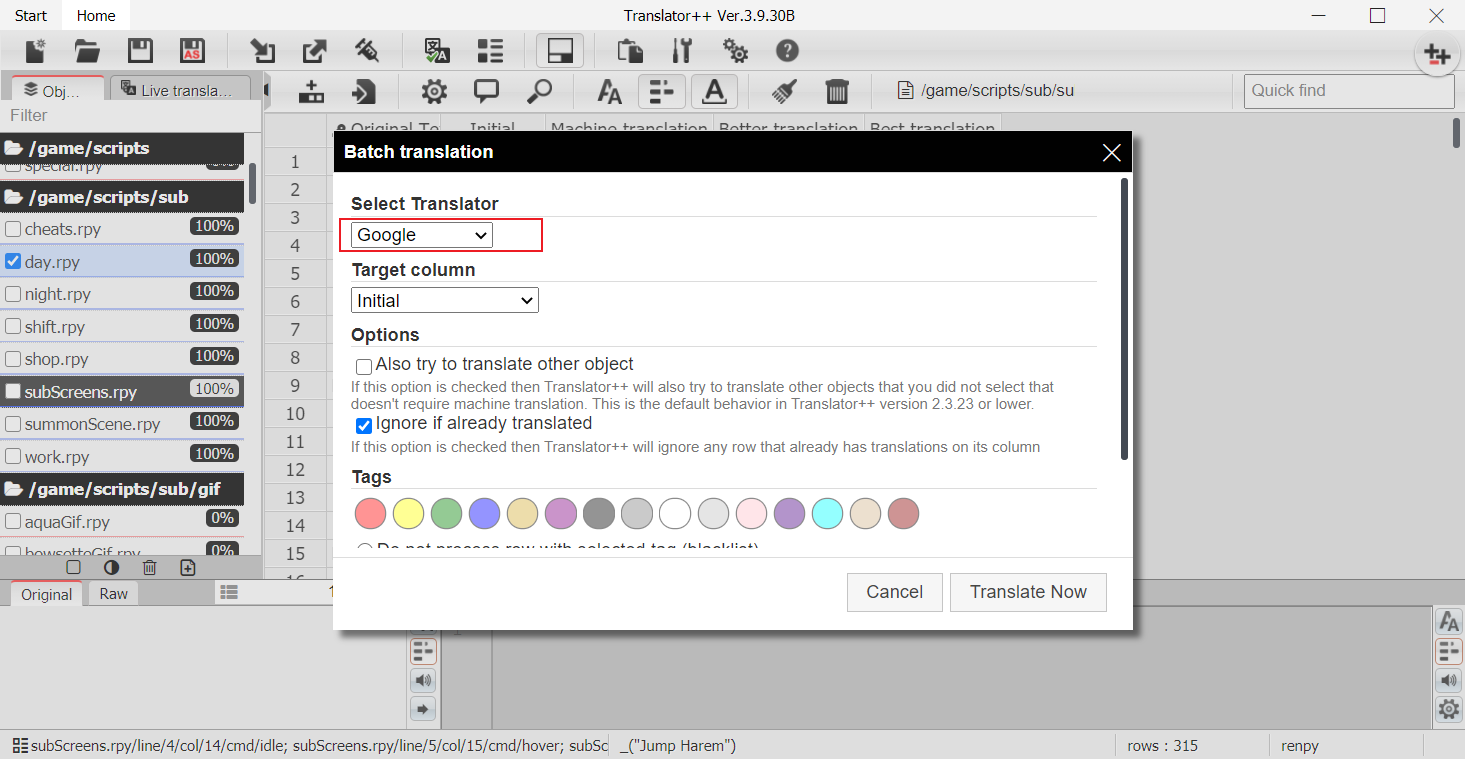Switch to the Start menu tab
The width and height of the screenshot is (1465, 759).
point(31,15)
